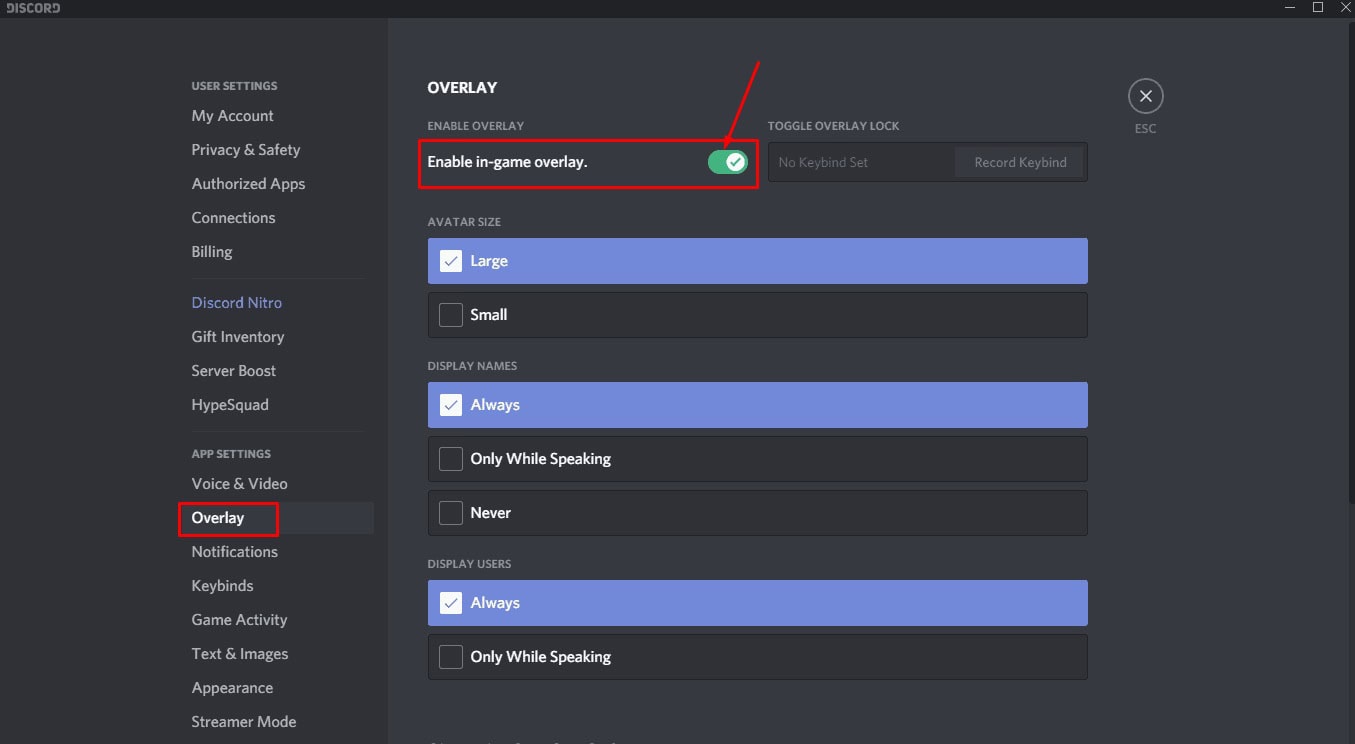Click the Record Keybind button
This screenshot has height=744, width=1355.
click(1020, 162)
